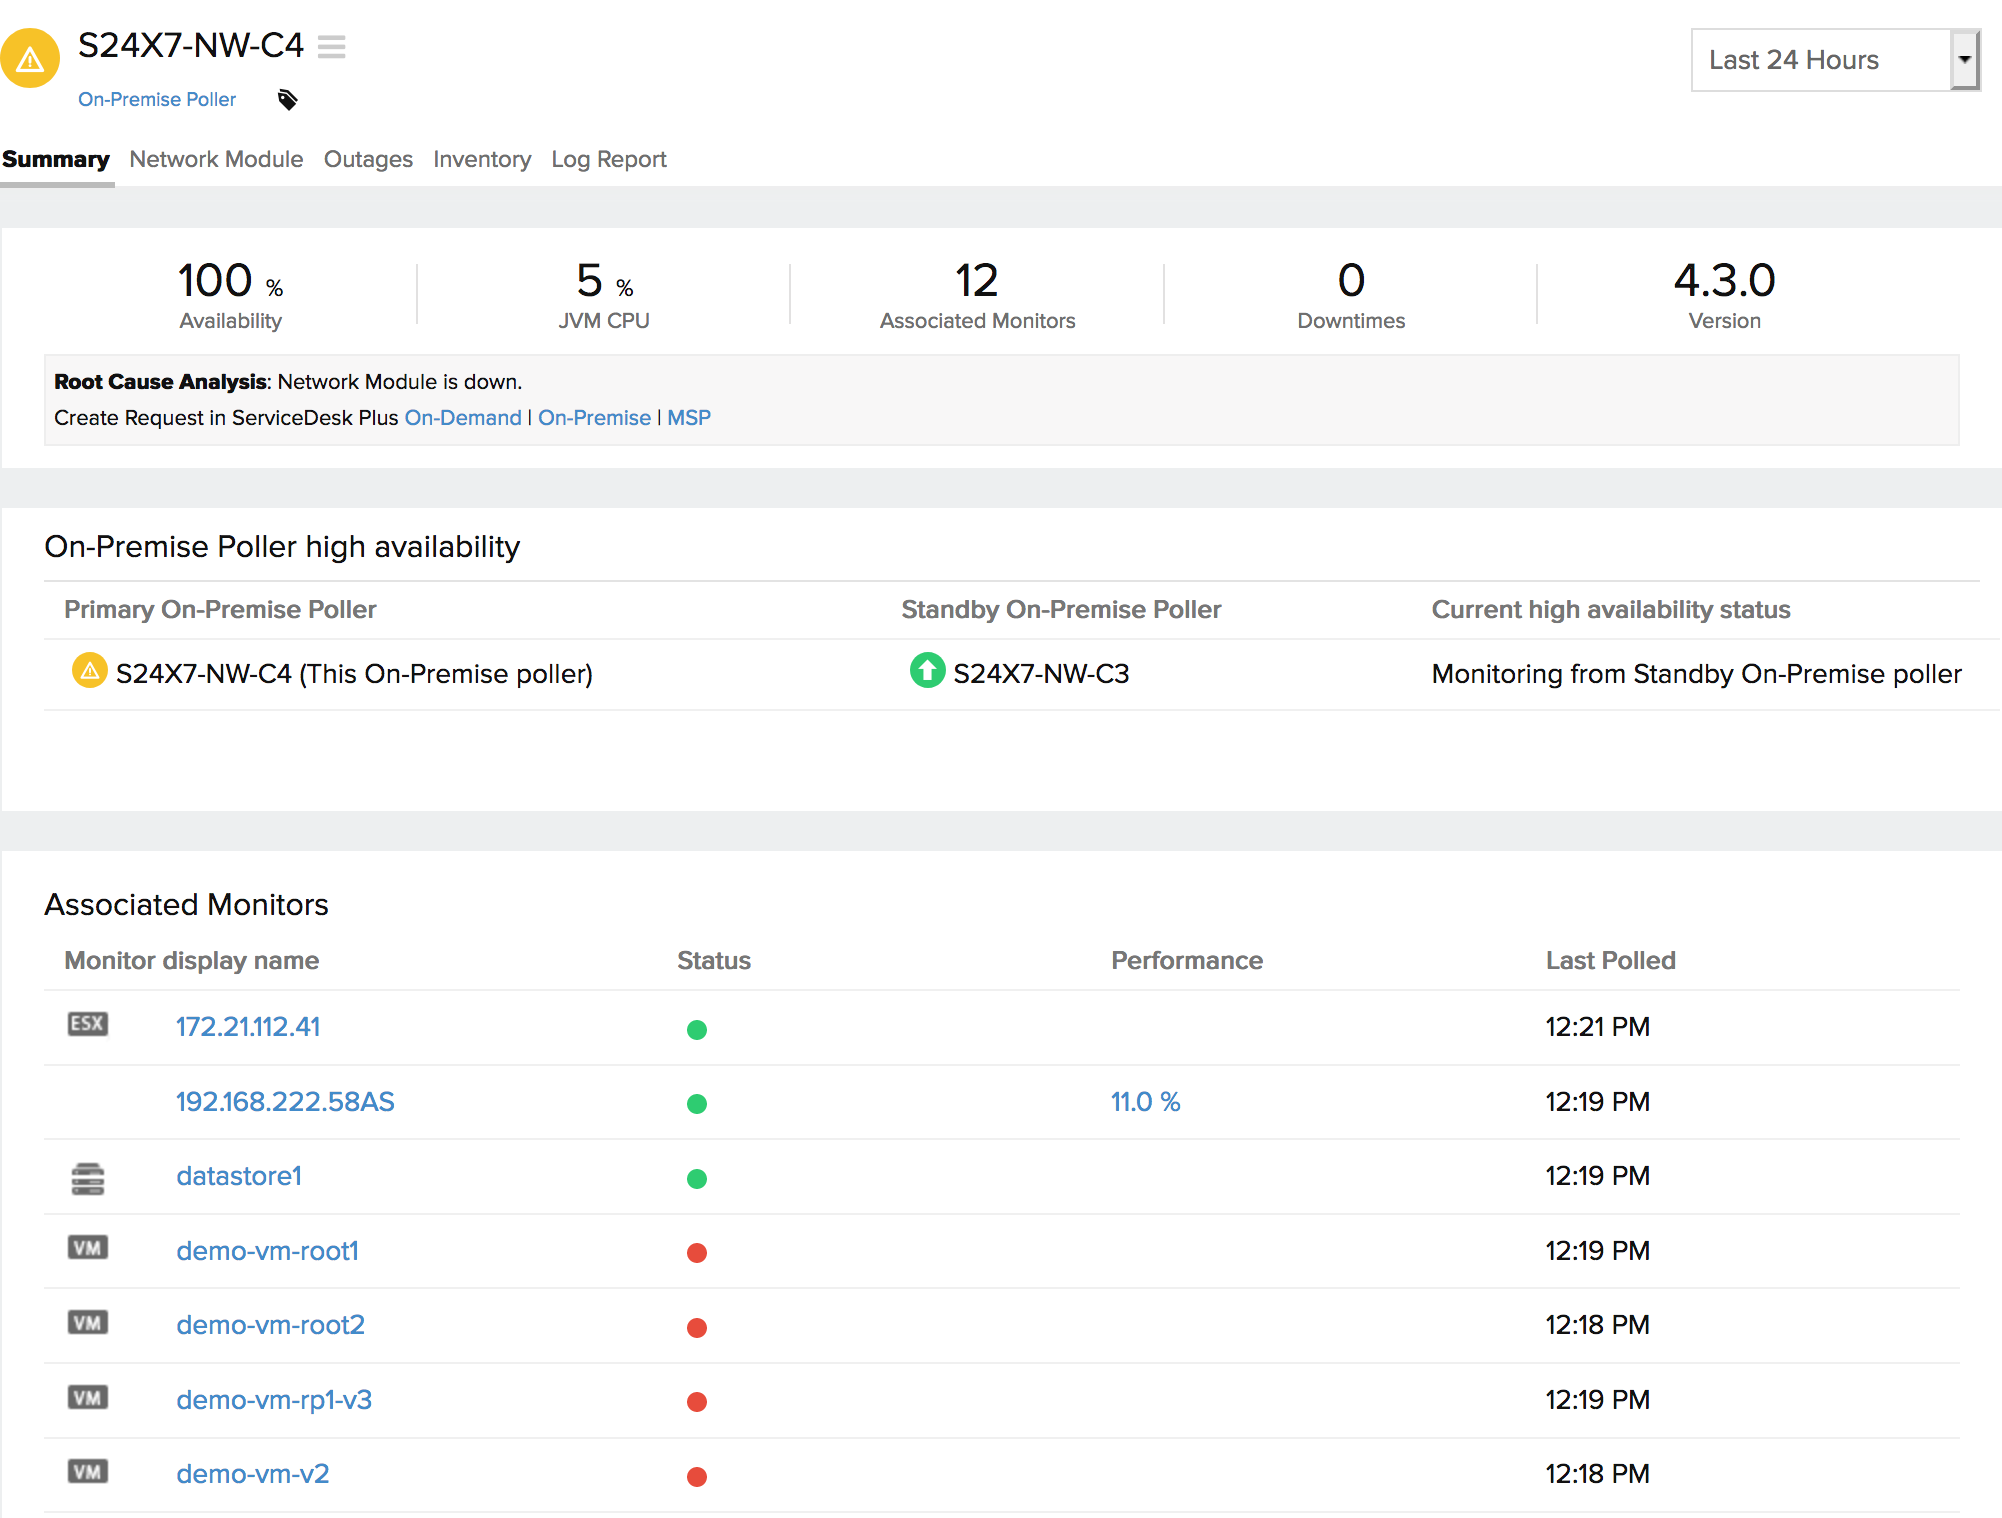Image resolution: width=2002 pixels, height=1518 pixels.
Task: Open the 192.168.222.58AS monitor link
Action: click(285, 1102)
